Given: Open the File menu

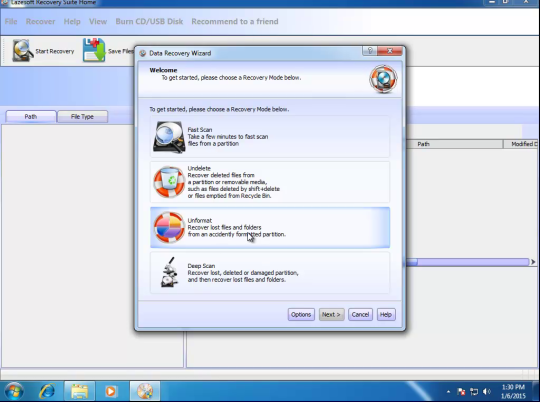Looking at the screenshot, I should pos(11,21).
